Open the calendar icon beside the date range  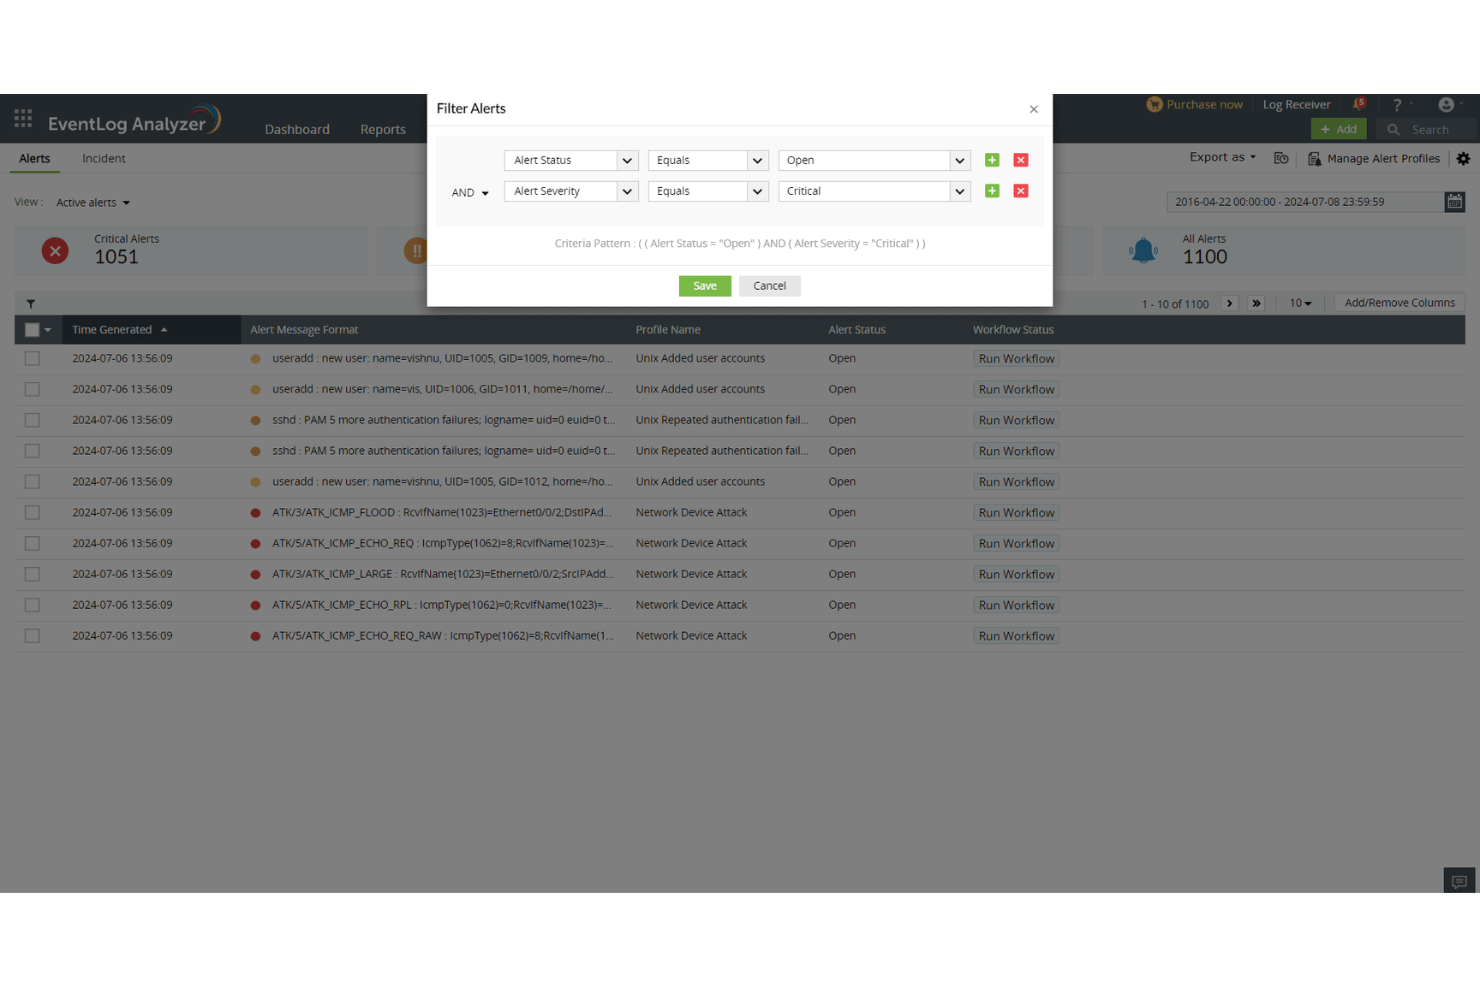click(1455, 201)
